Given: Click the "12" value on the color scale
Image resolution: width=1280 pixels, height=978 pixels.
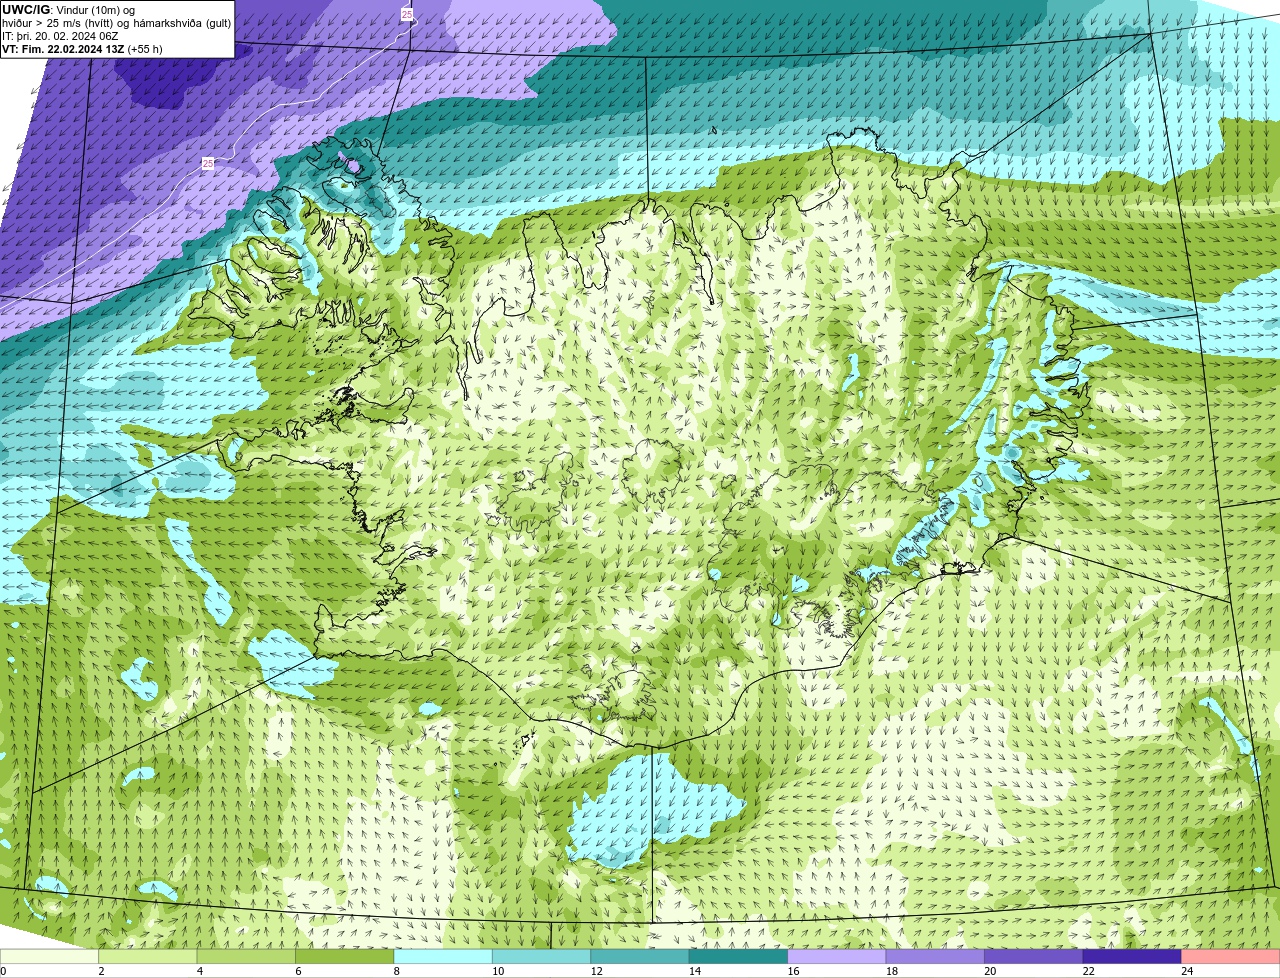Looking at the screenshot, I should [x=596, y=971].
